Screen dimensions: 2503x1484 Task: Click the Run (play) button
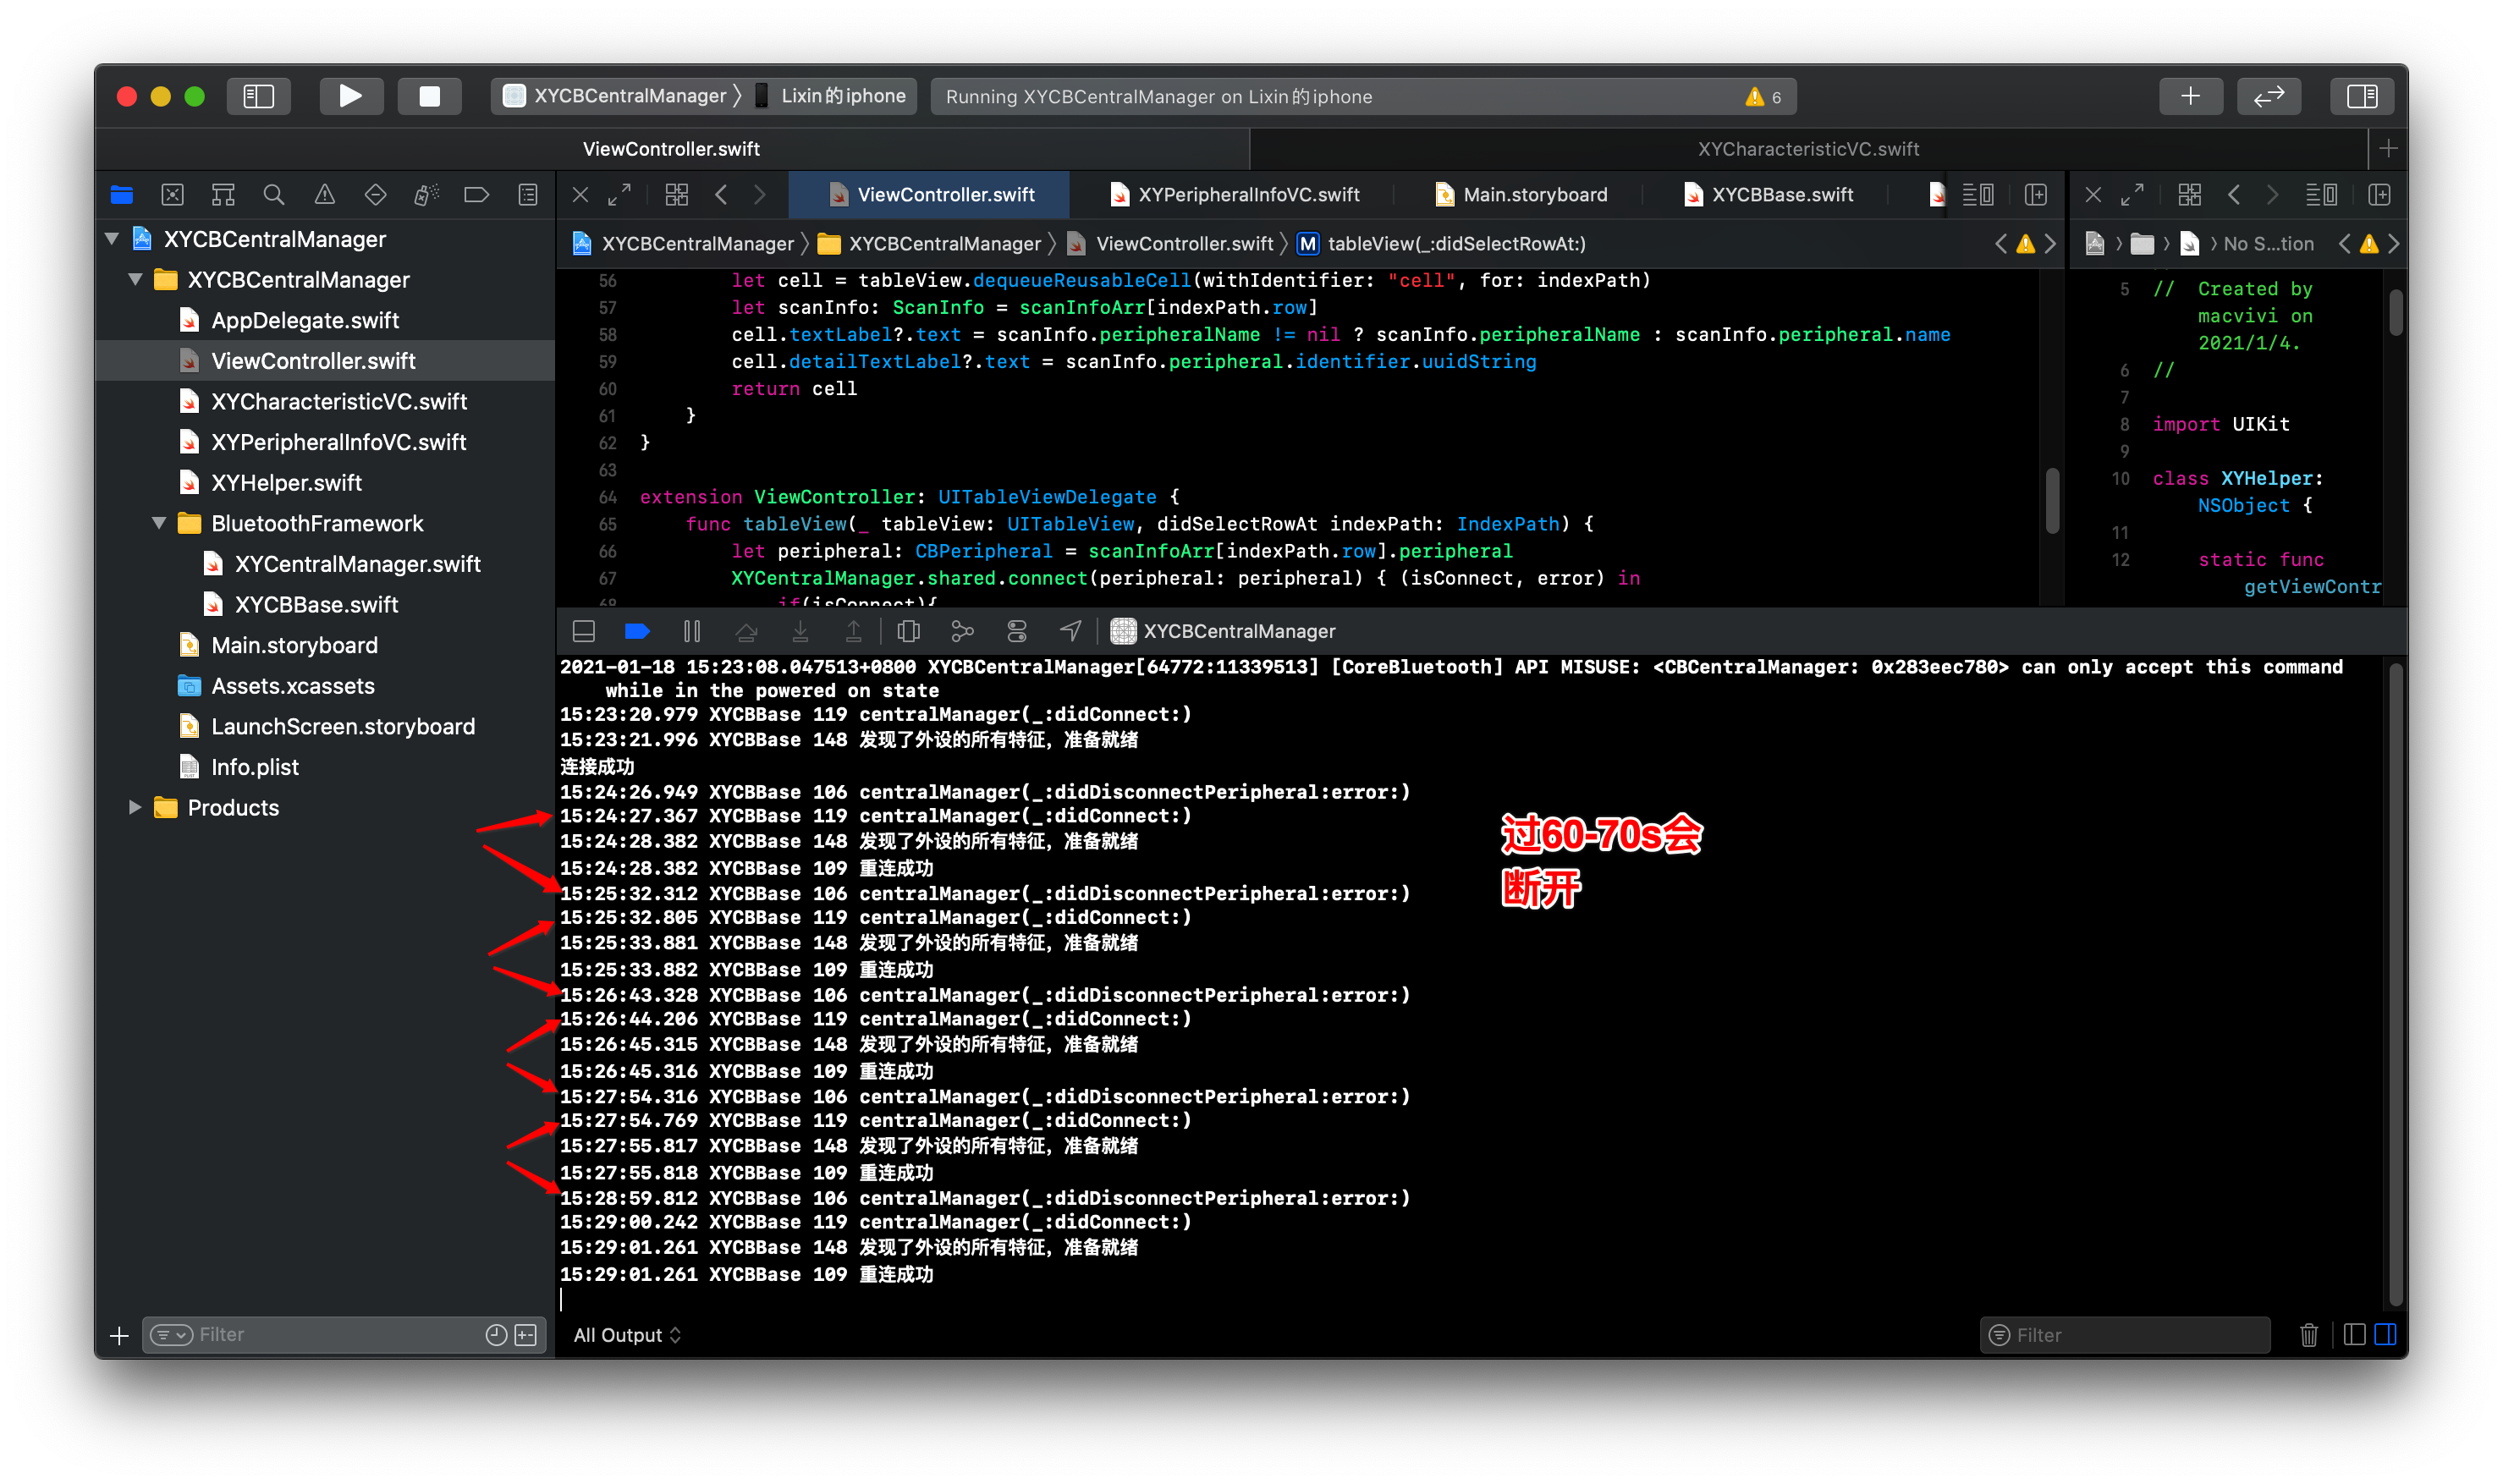point(350,96)
